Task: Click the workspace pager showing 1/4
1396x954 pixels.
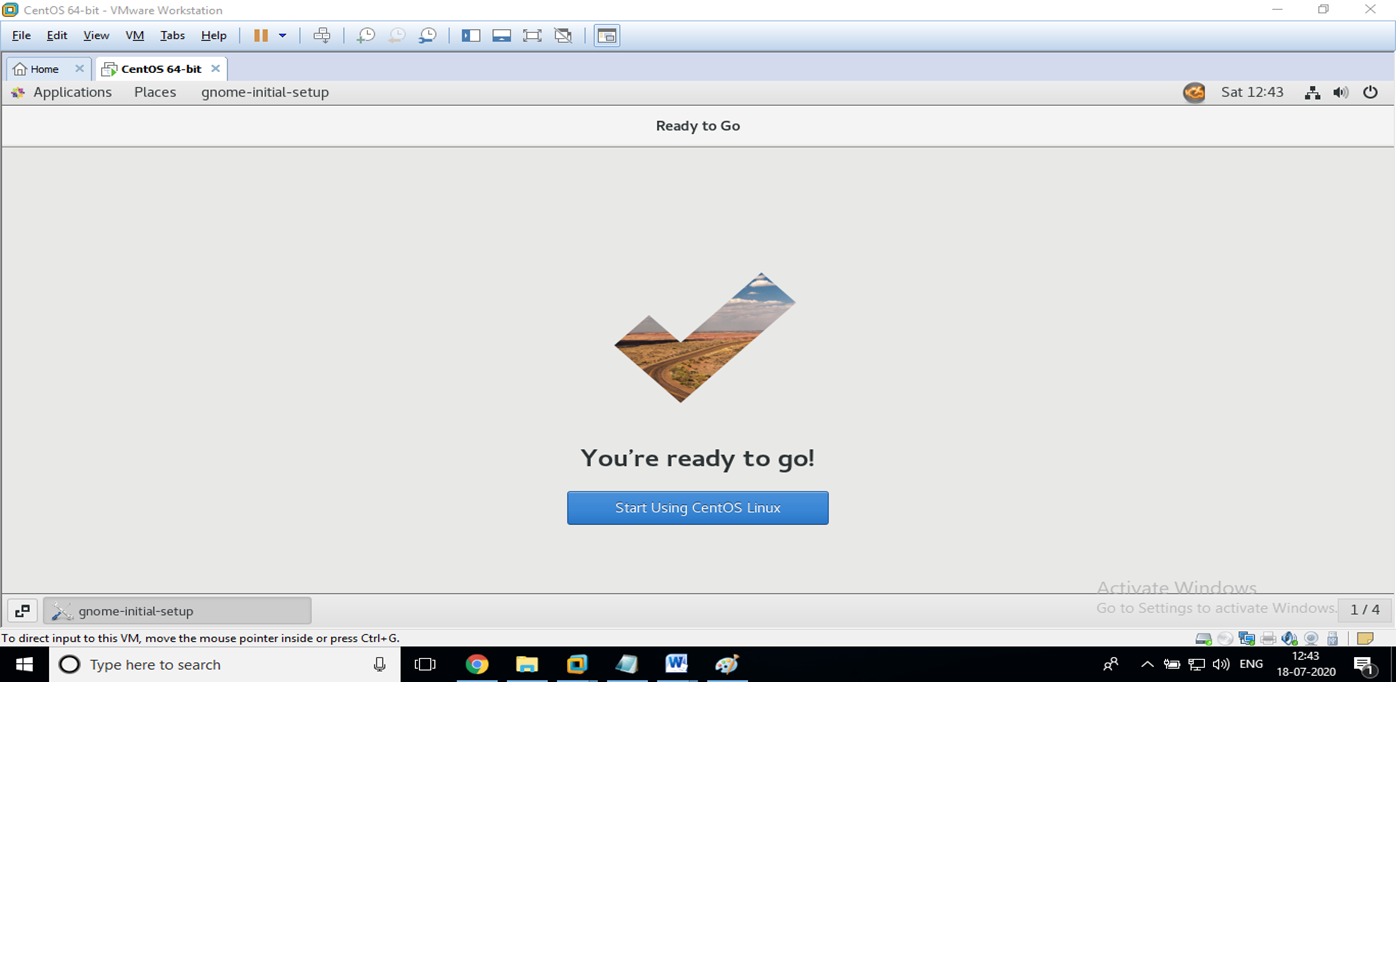Action: (x=1365, y=610)
